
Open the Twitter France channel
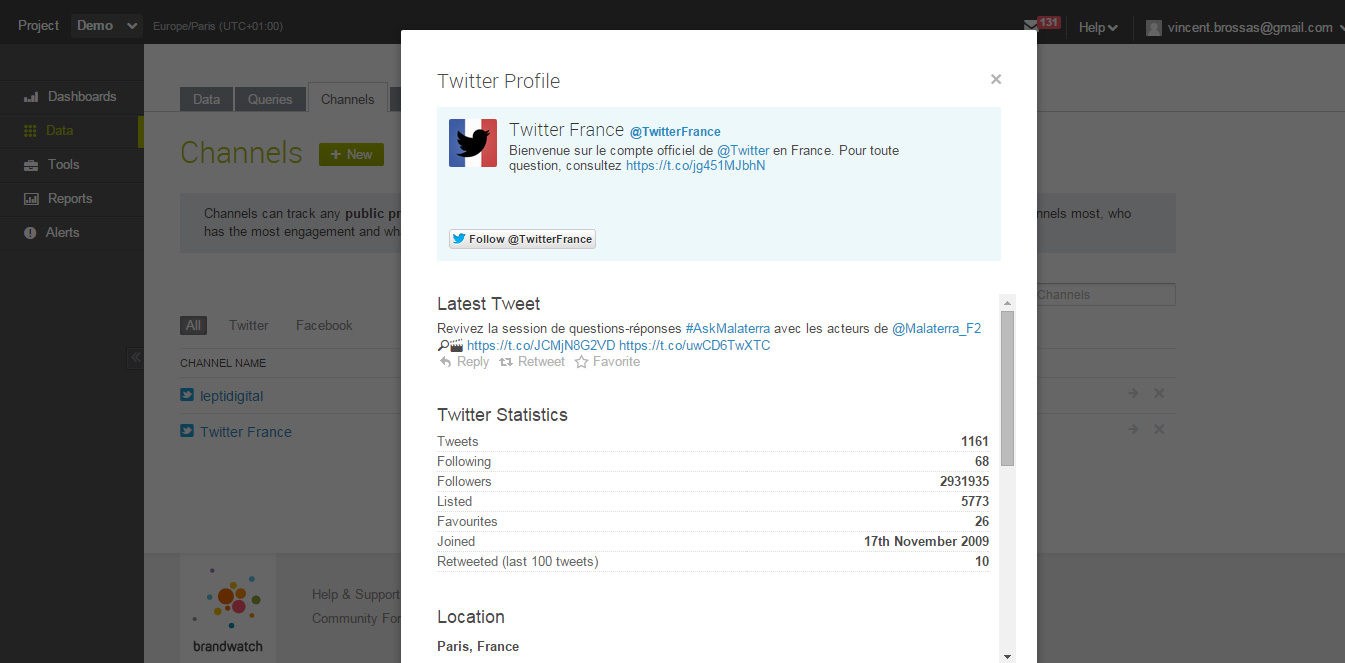(x=246, y=432)
